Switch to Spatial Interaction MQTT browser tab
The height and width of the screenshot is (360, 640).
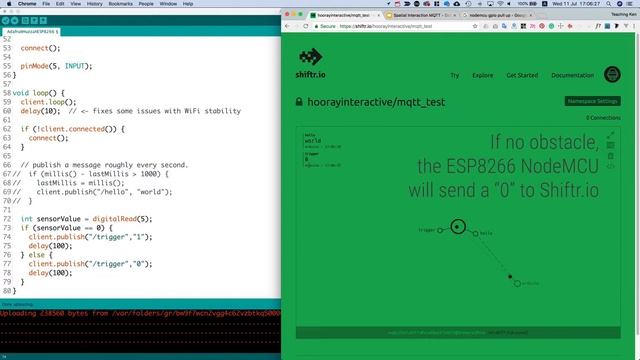422,15
